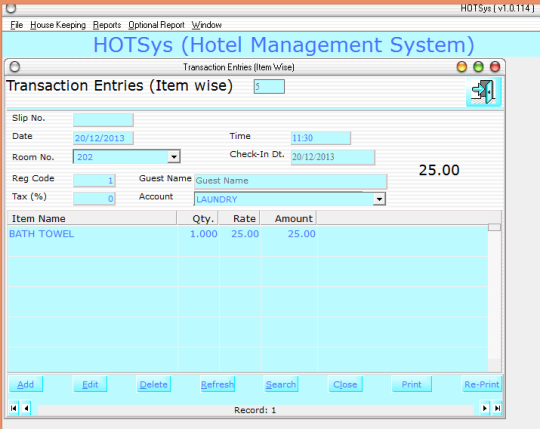Go to next record arrow

(485, 408)
